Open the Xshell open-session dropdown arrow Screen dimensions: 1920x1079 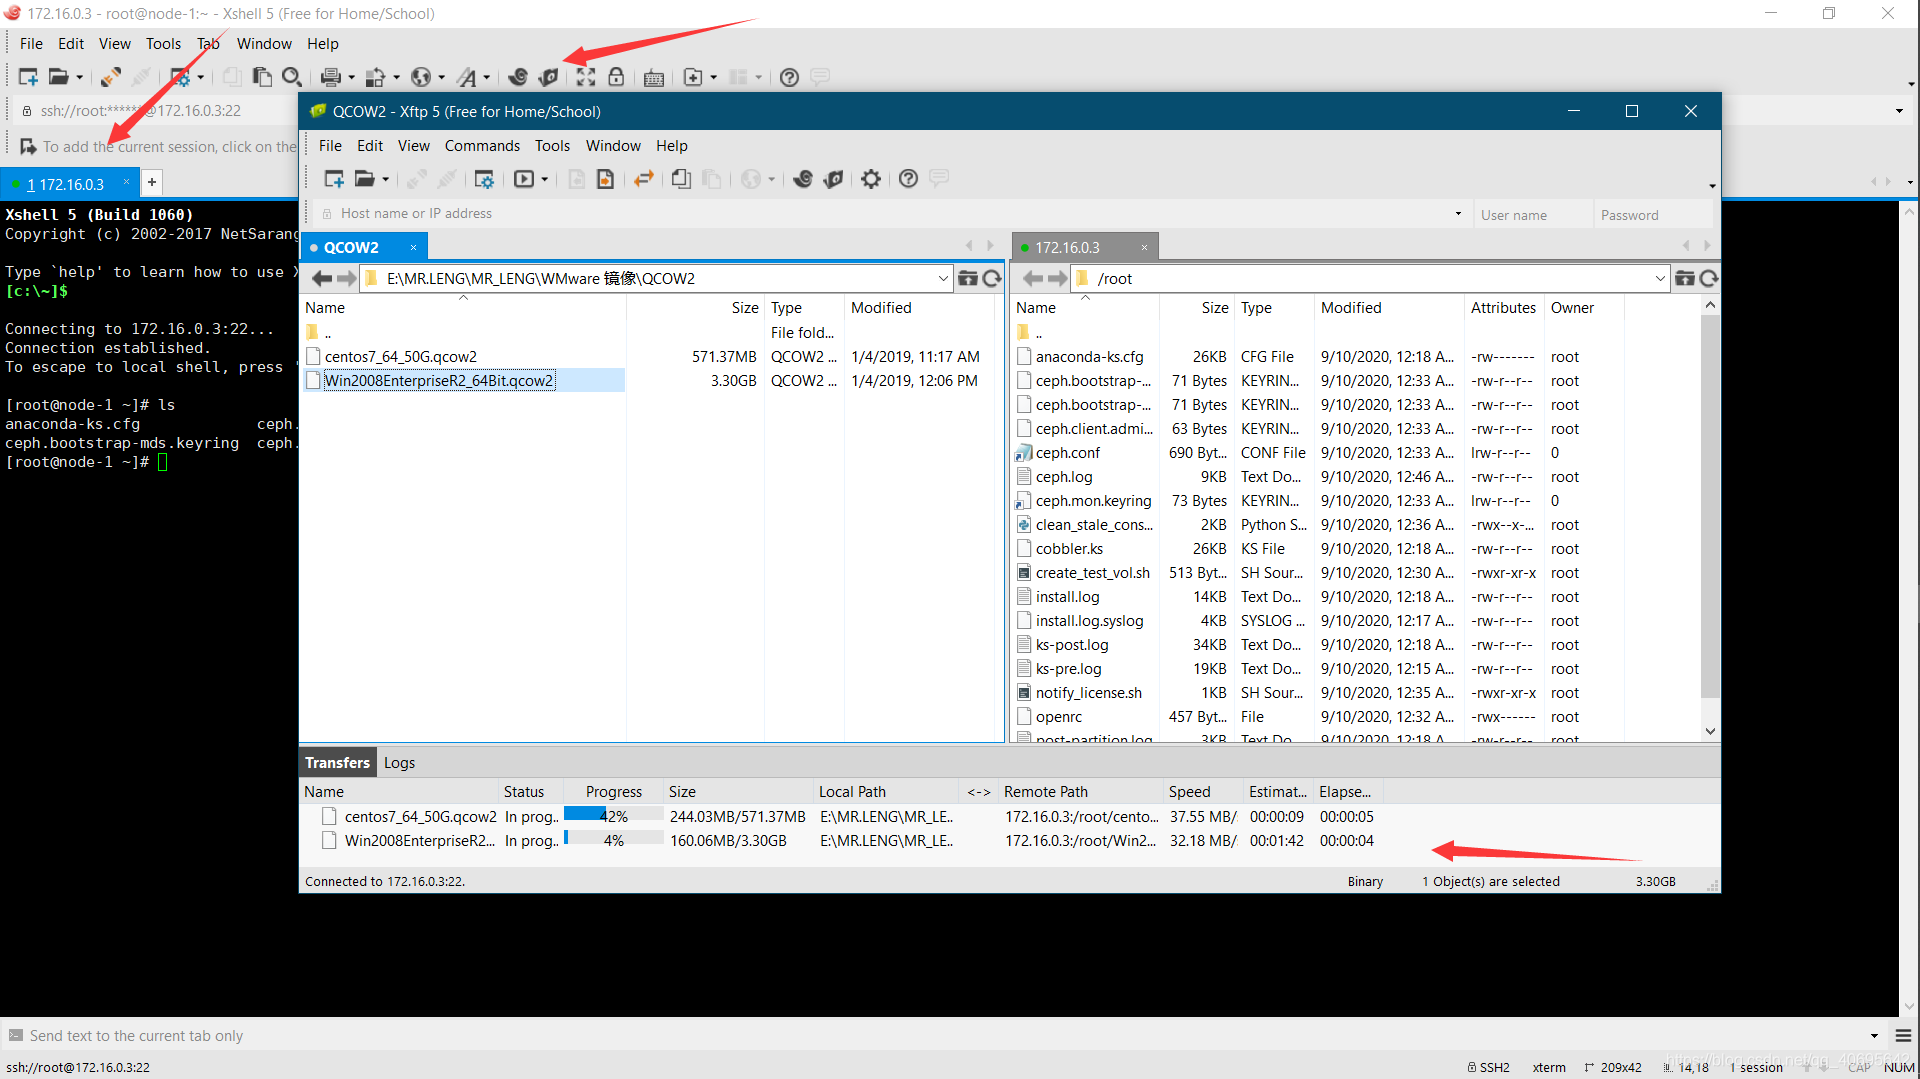pyautogui.click(x=79, y=77)
